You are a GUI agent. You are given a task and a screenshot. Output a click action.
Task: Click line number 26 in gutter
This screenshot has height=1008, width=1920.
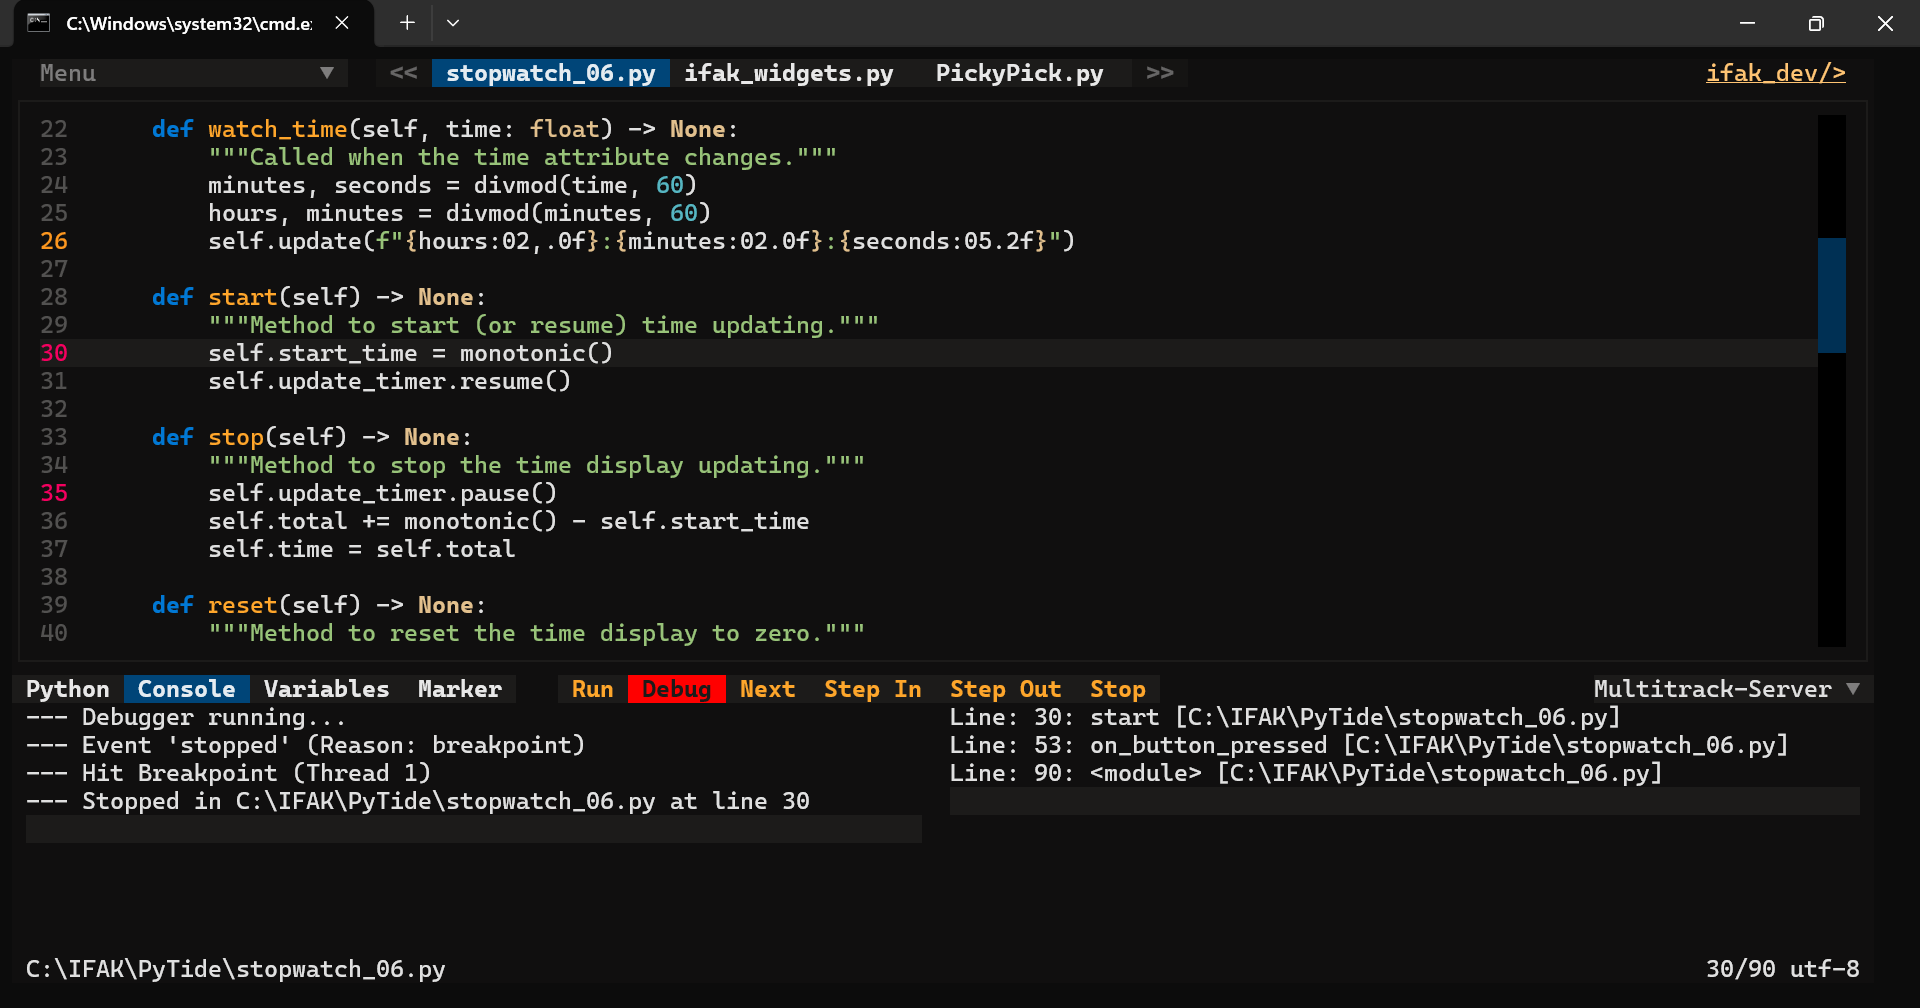54,241
